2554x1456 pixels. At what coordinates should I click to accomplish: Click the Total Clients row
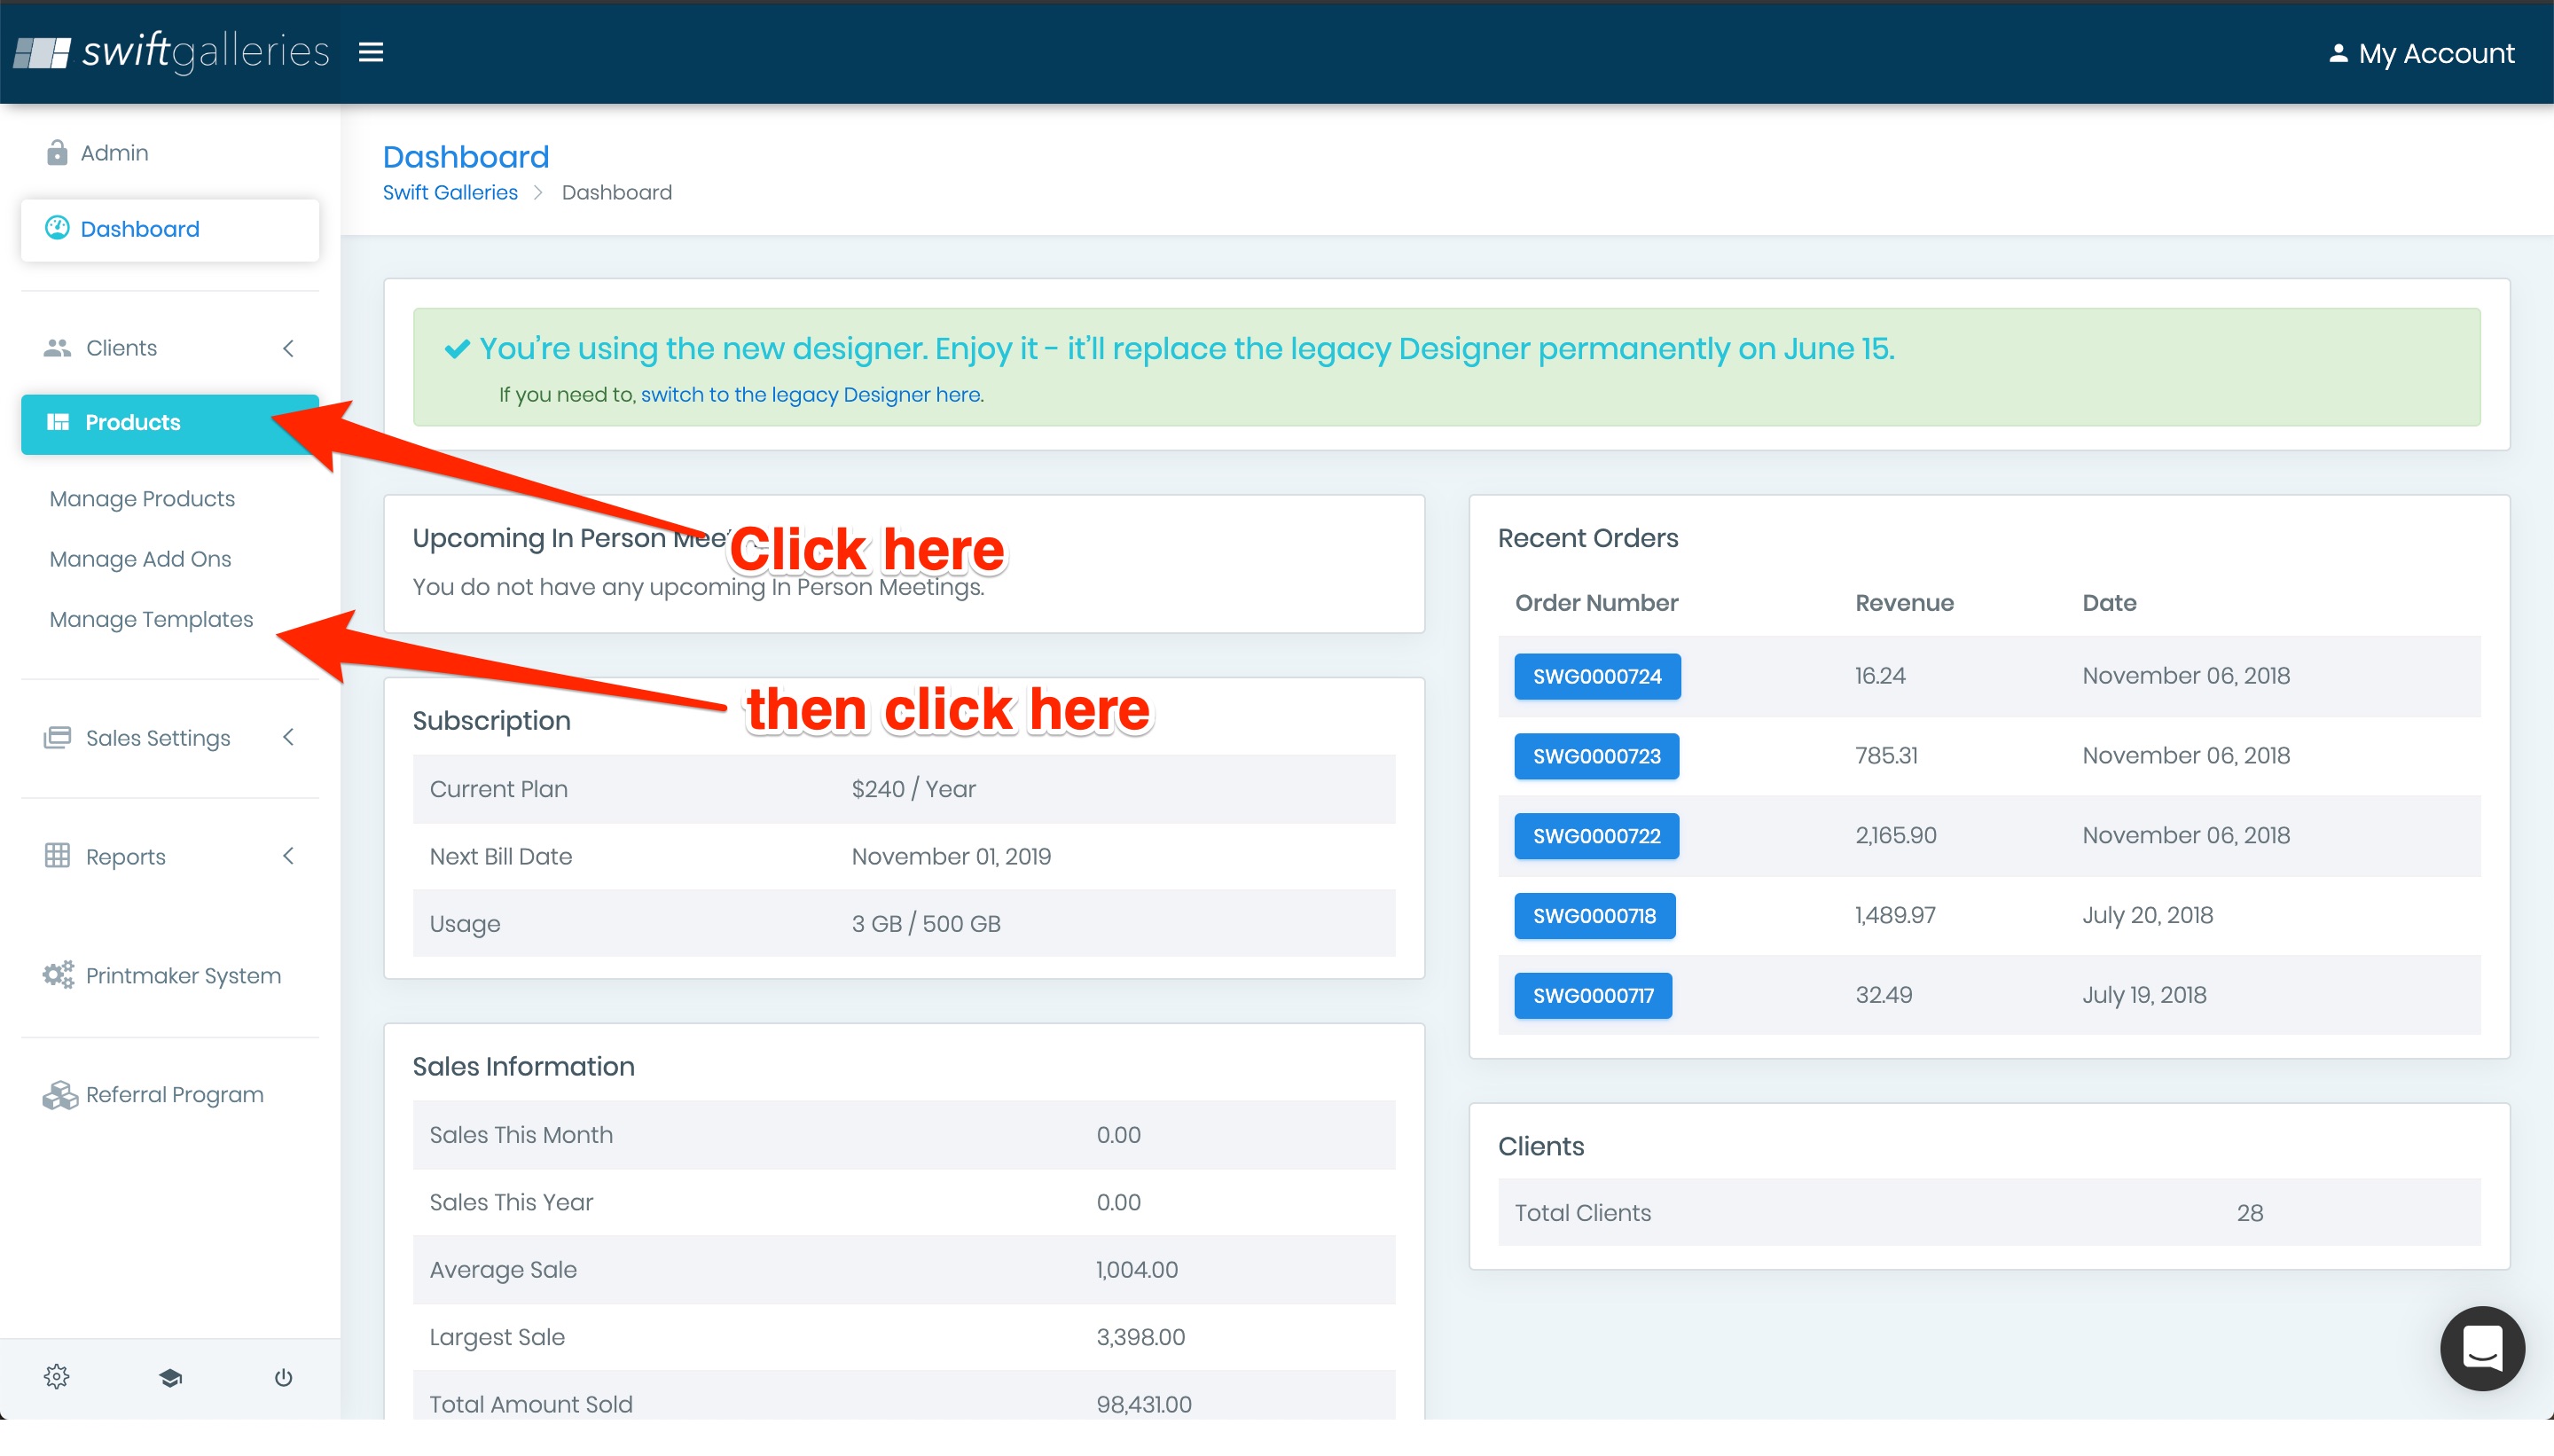pos(1988,1213)
